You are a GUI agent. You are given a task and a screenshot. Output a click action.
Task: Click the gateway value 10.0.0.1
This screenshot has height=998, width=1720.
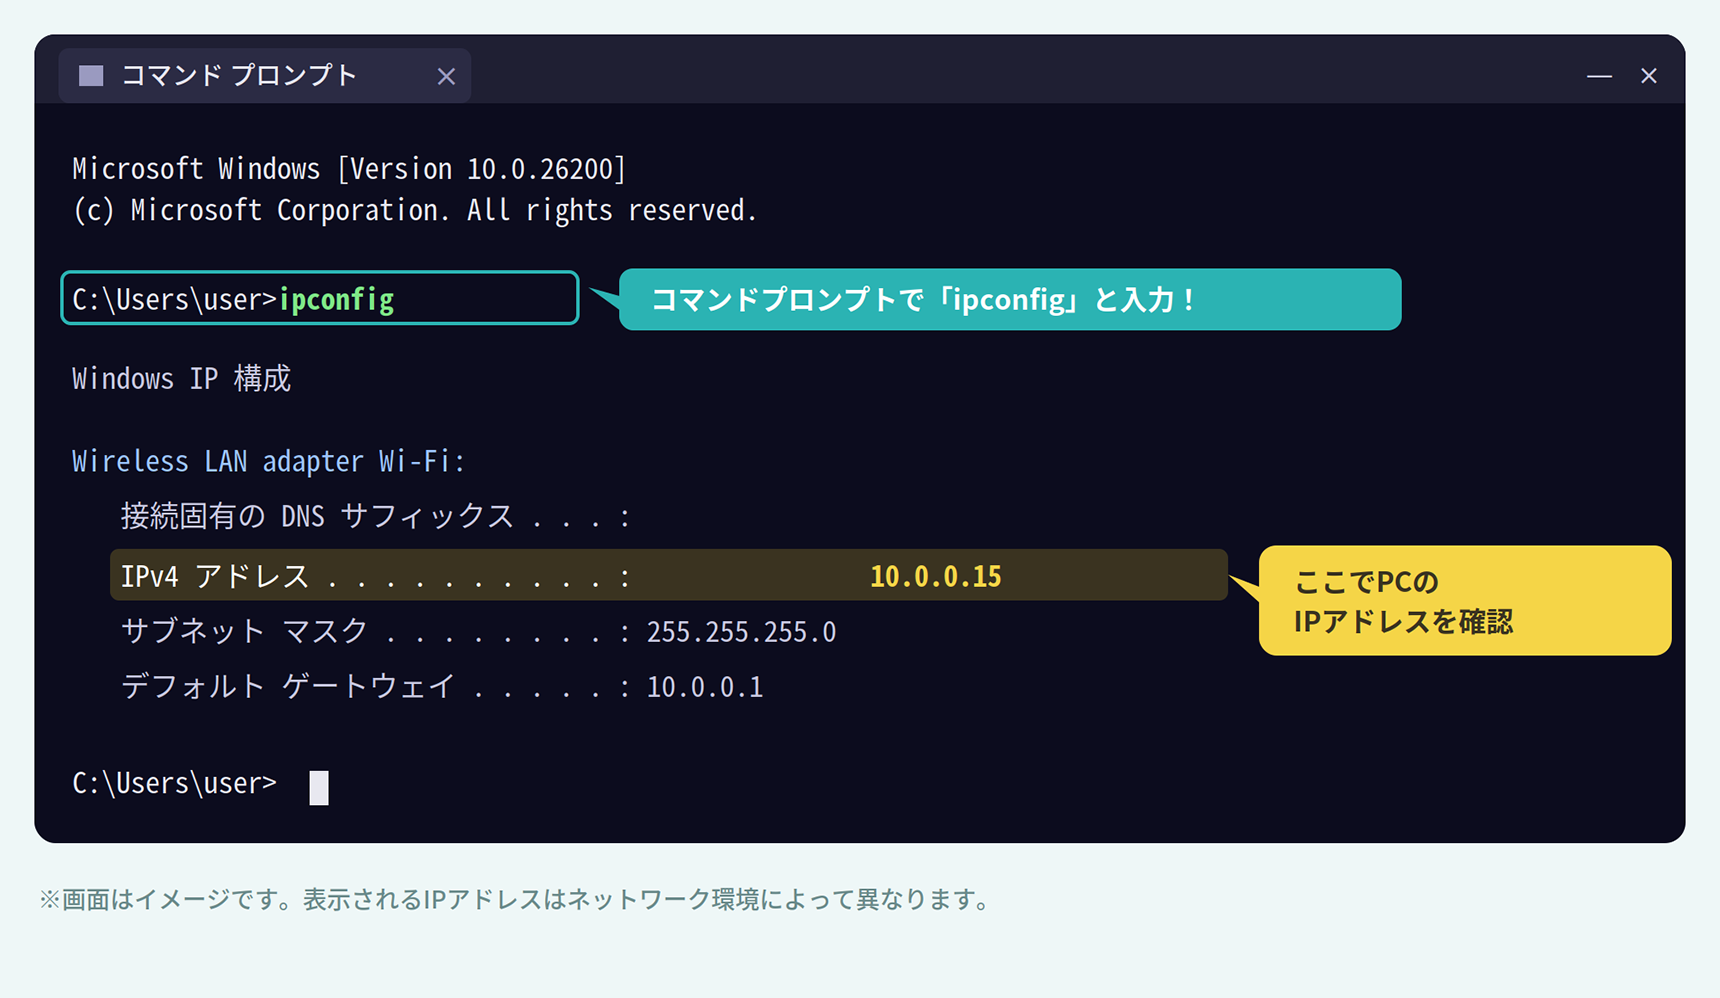pyautogui.click(x=705, y=687)
